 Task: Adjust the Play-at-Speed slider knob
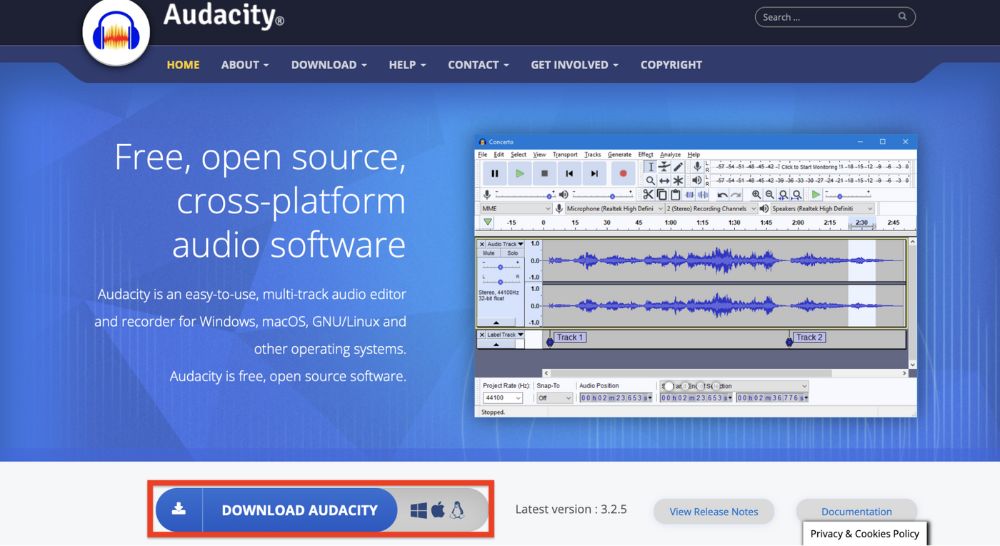point(840,196)
